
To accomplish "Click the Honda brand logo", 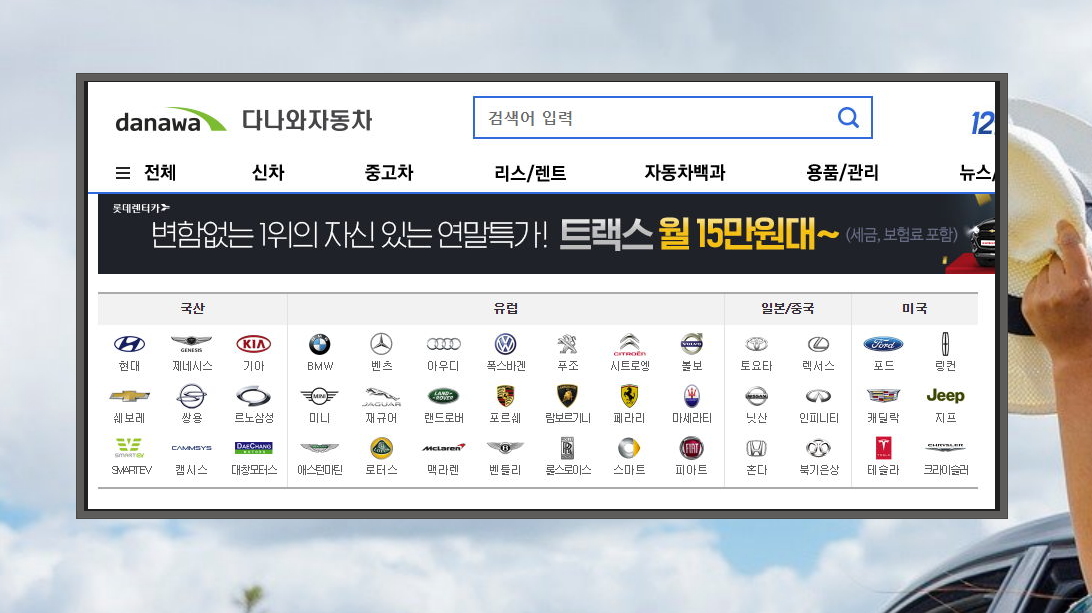I will pos(756,448).
